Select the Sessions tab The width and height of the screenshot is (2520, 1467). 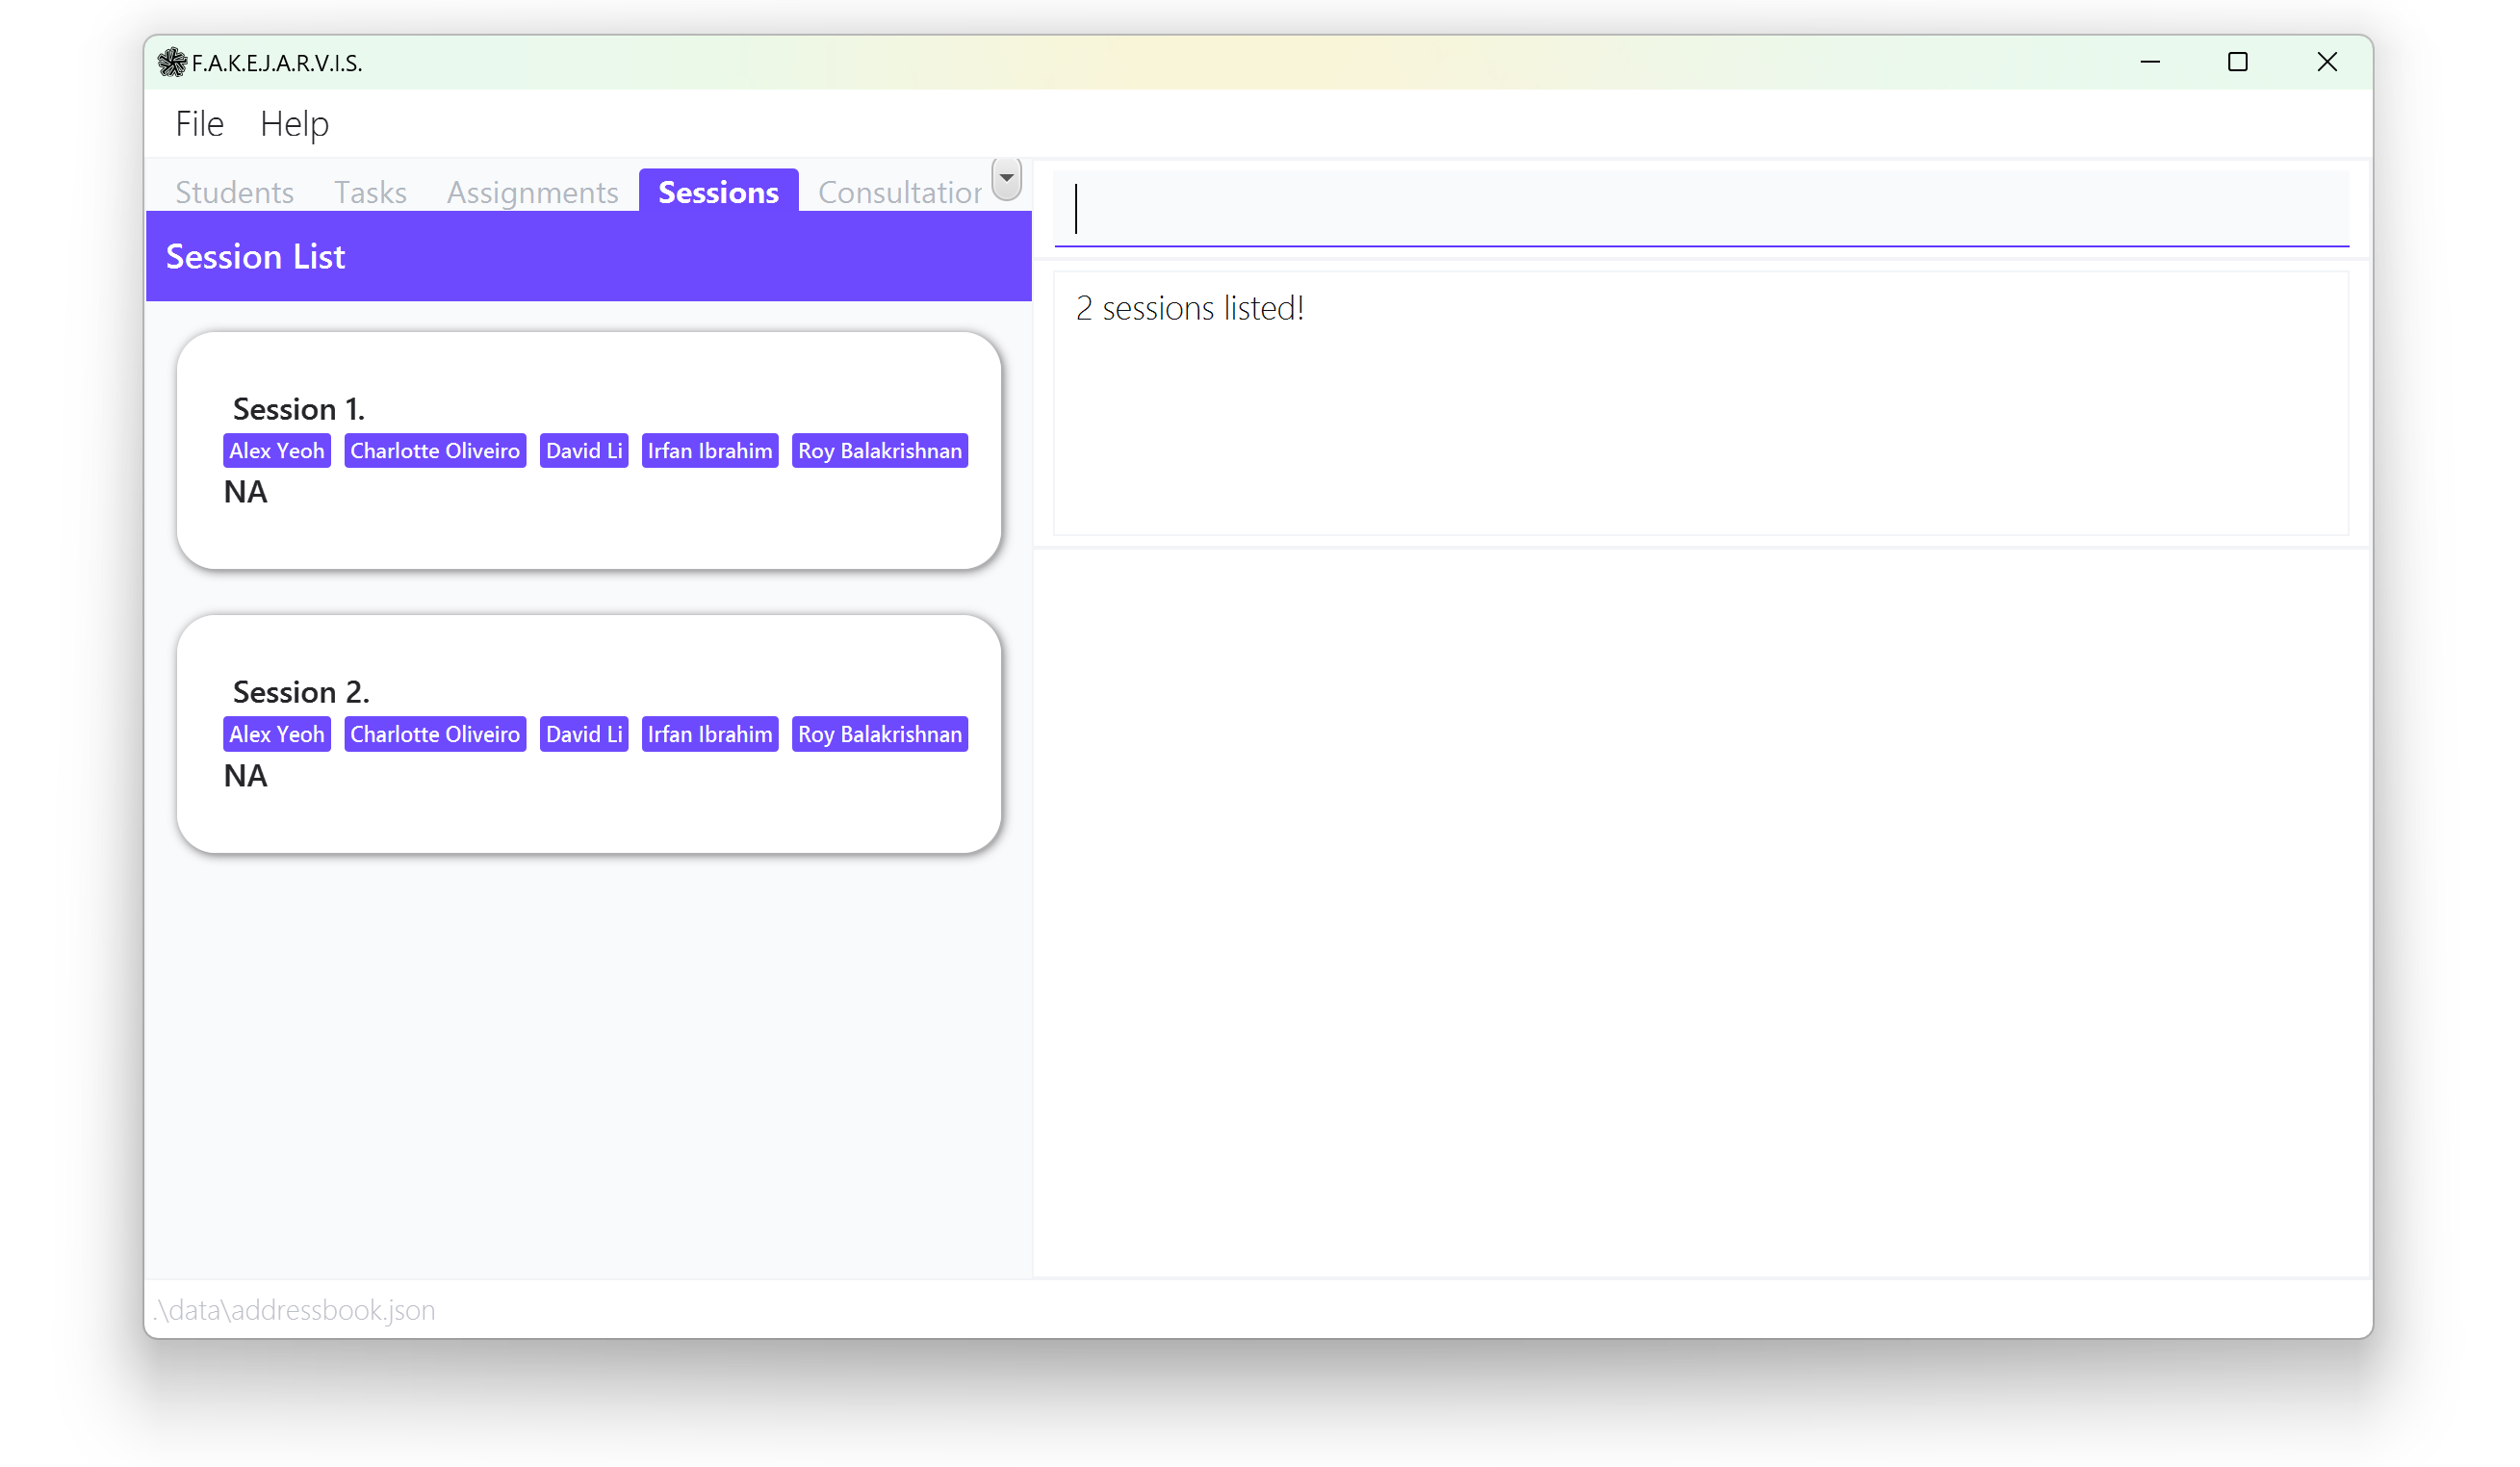coord(718,191)
